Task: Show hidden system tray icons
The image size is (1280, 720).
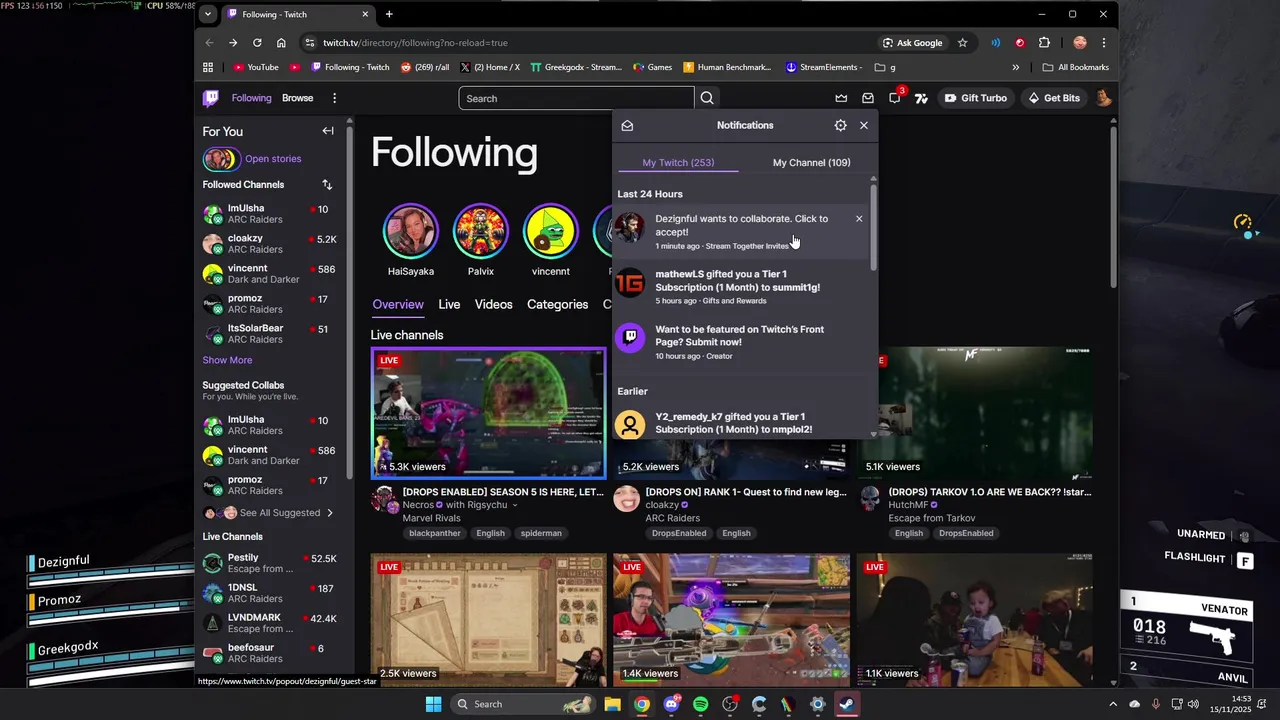Action: pos(1113,704)
